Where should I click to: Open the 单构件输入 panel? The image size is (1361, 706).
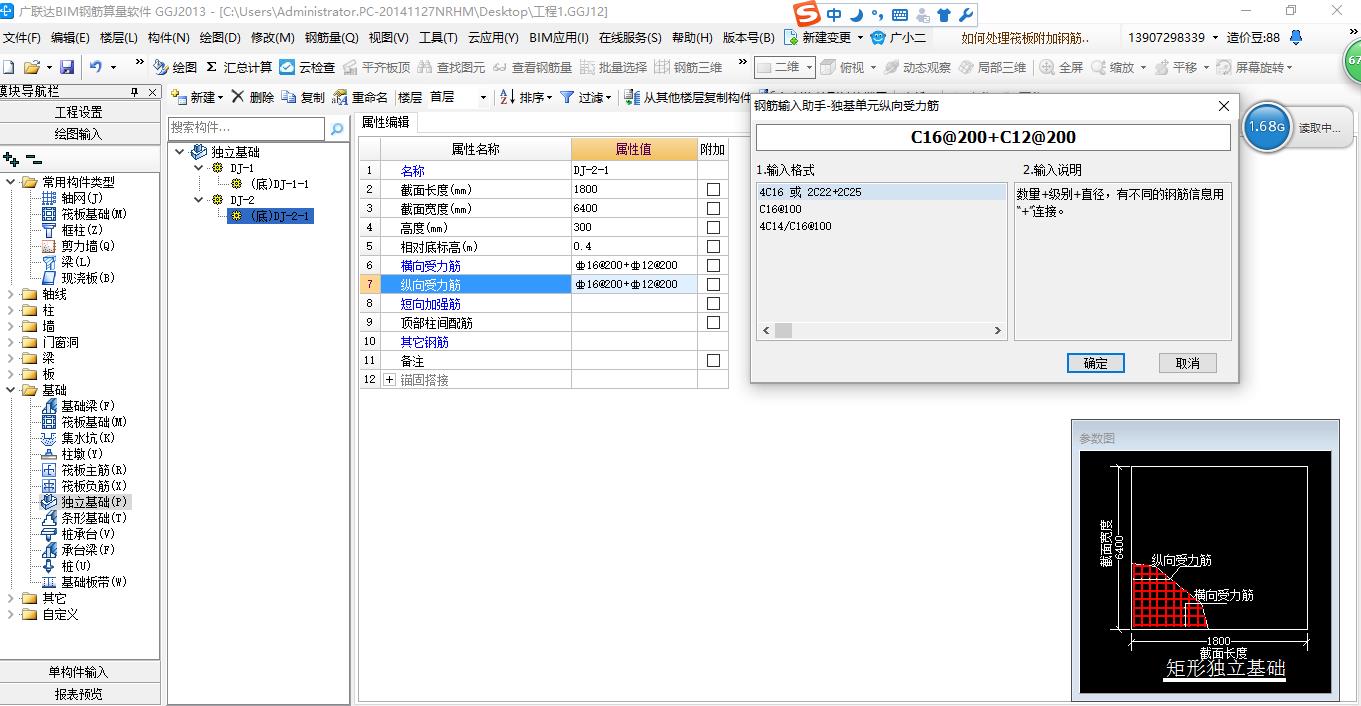pos(79,672)
